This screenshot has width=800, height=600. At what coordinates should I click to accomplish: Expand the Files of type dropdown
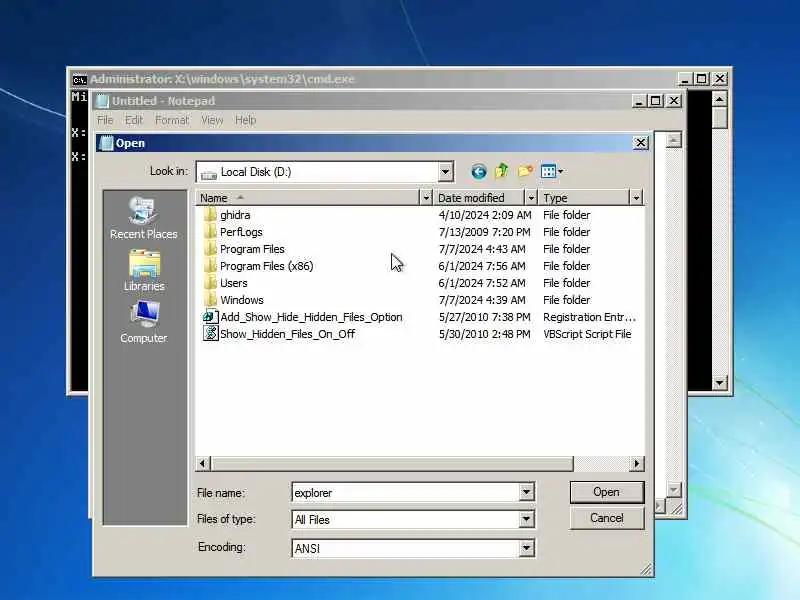[526, 519]
